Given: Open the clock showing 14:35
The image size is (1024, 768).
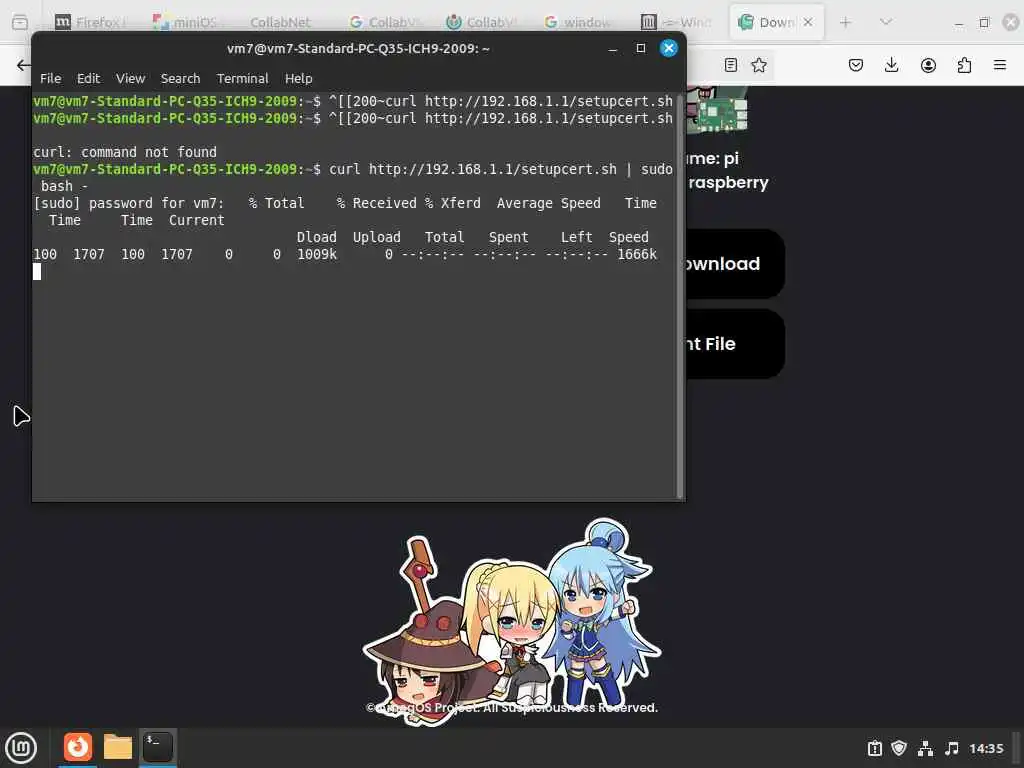Looking at the screenshot, I should [x=986, y=748].
